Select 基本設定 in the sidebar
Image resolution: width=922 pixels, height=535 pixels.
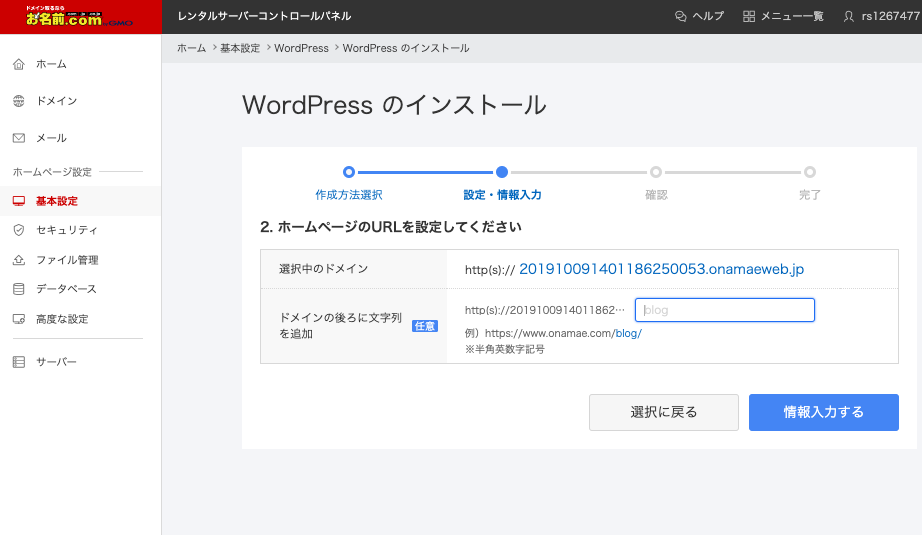(56, 201)
